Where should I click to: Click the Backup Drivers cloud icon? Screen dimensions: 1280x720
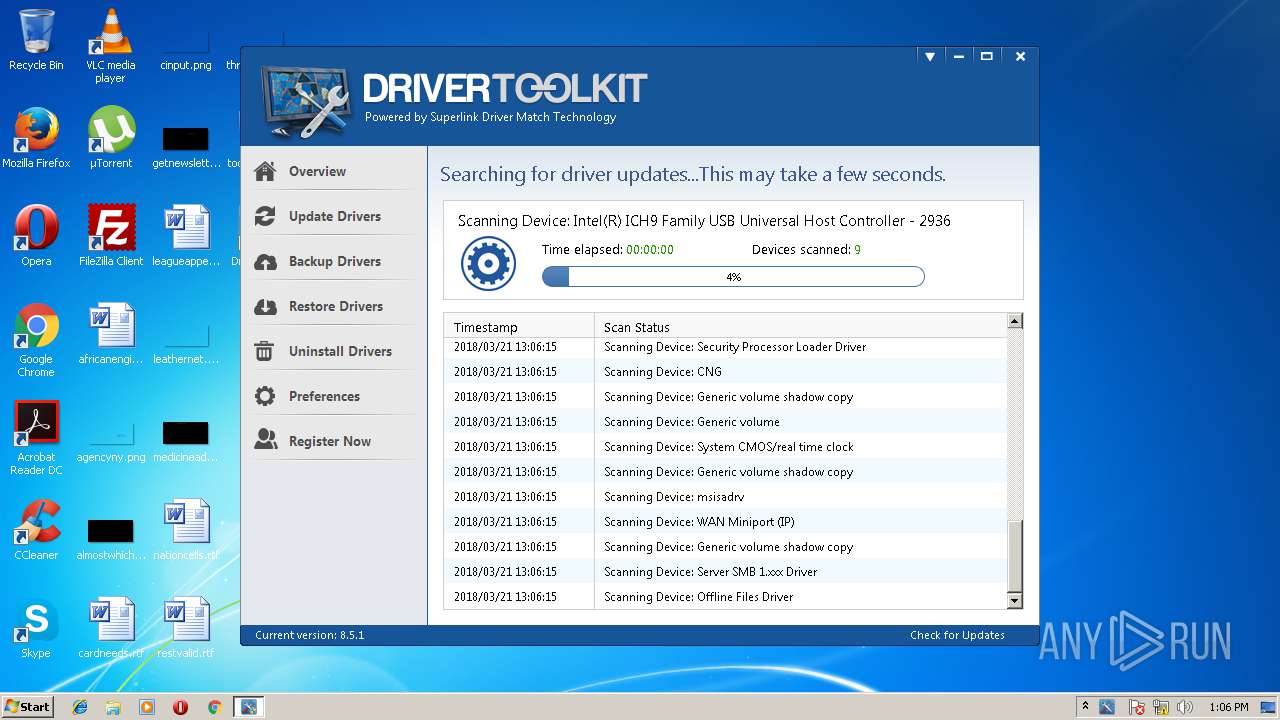(x=265, y=261)
